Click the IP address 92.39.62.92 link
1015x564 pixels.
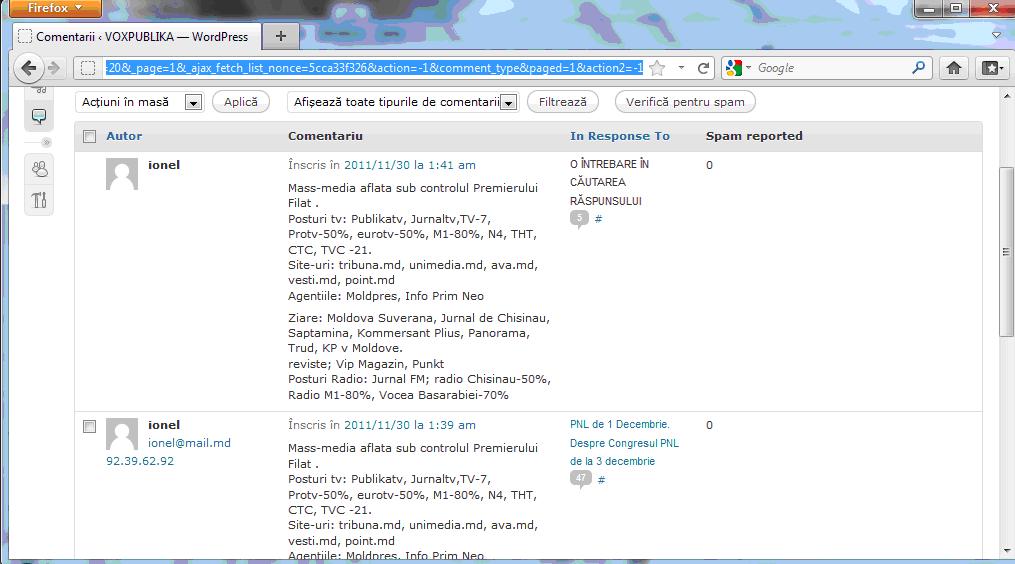point(140,461)
